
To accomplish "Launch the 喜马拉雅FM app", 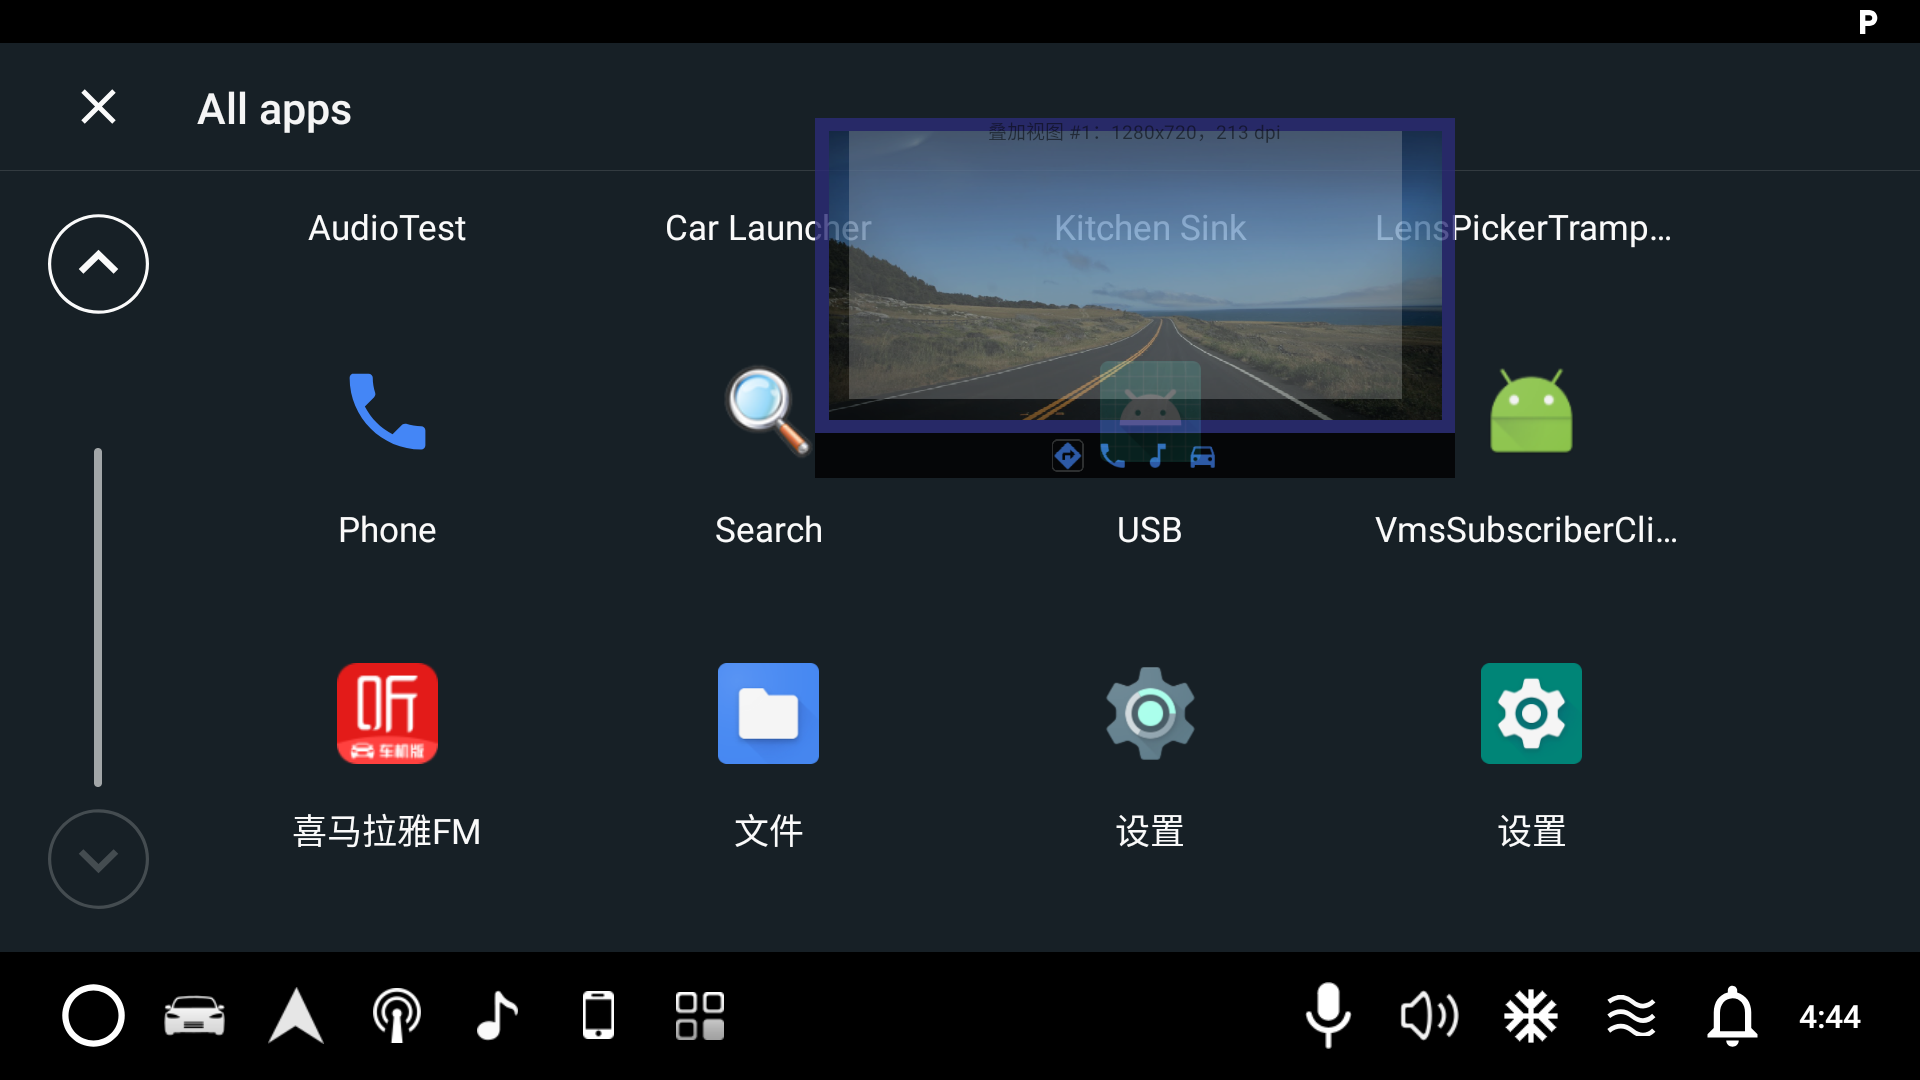I will pos(387,713).
